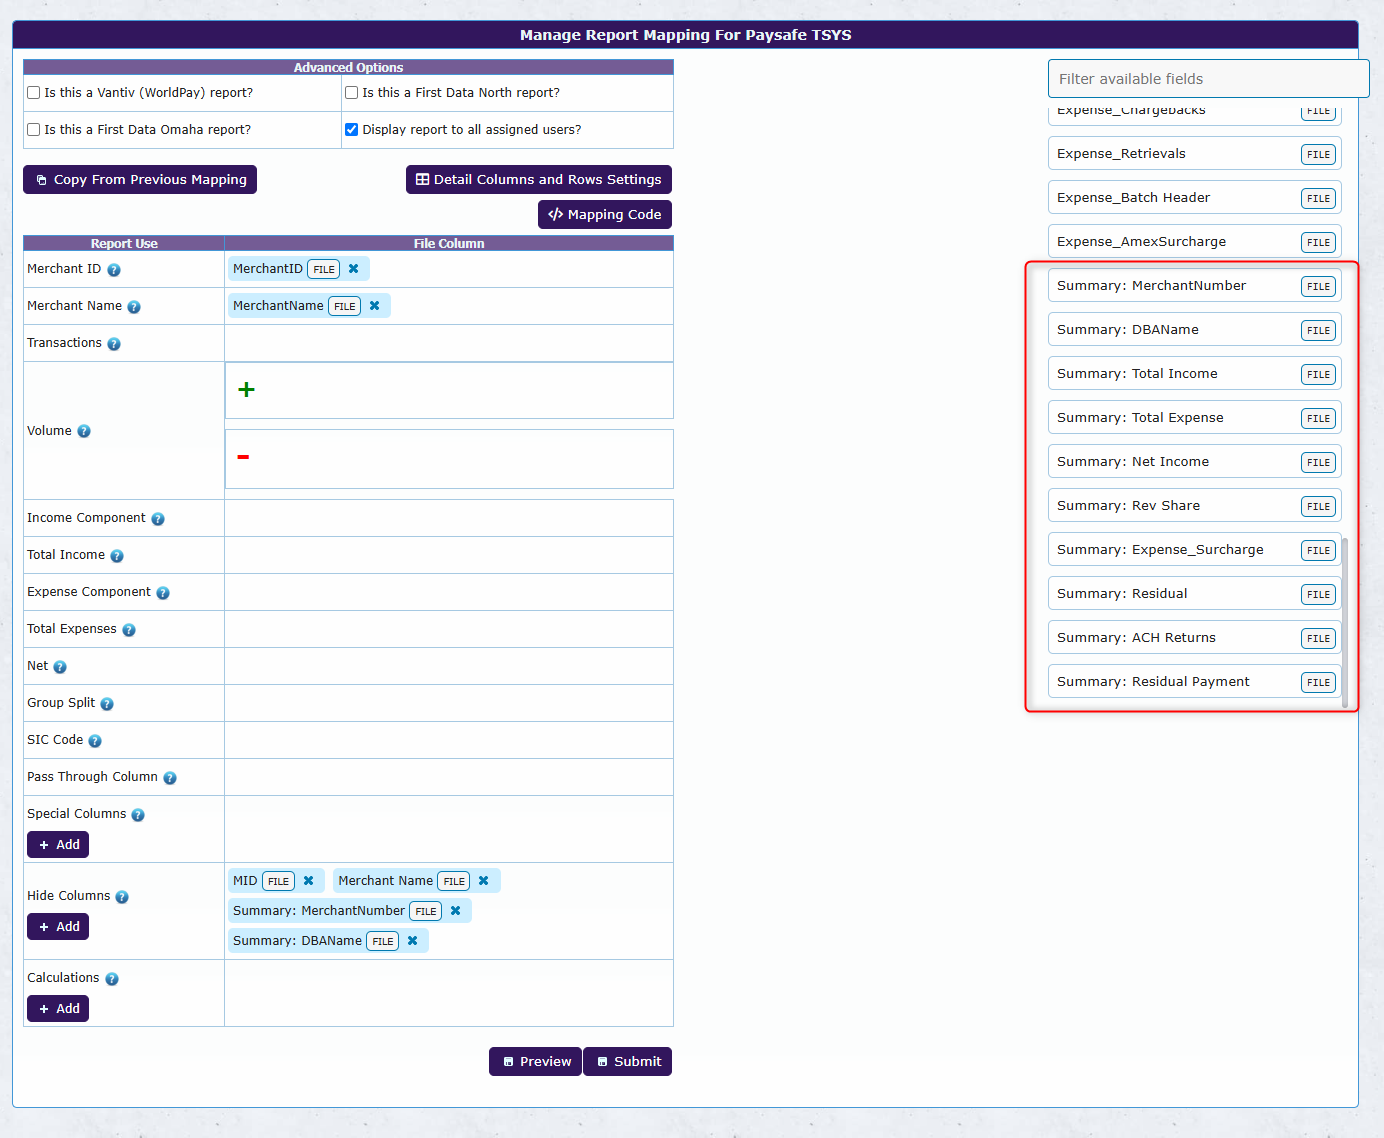The image size is (1384, 1138).
Task: Select Summary: Residual Payment field
Action: coord(1195,682)
